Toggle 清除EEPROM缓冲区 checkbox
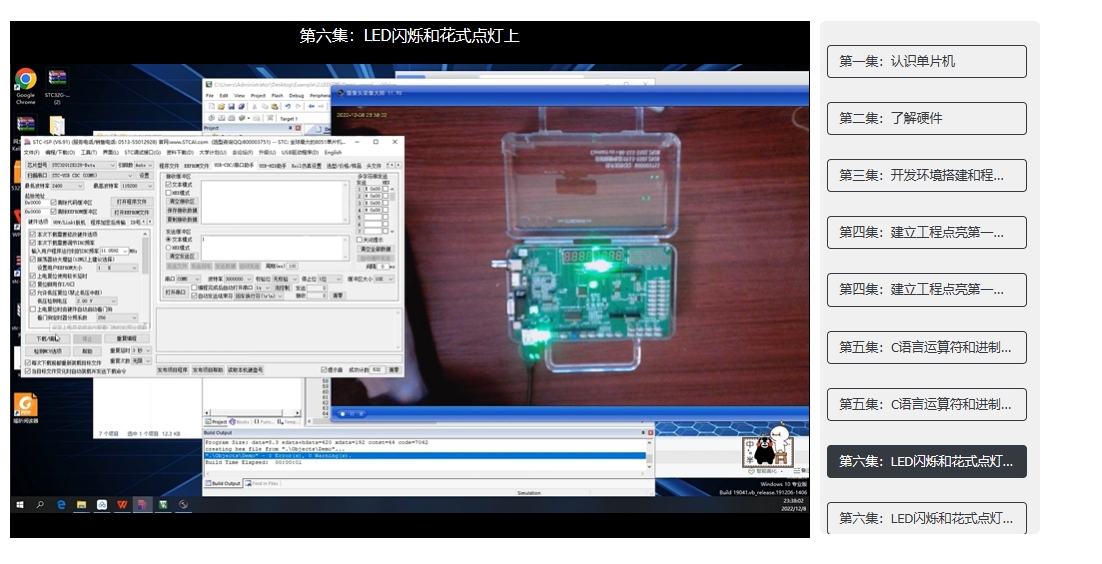1102x564 pixels. tap(53, 212)
